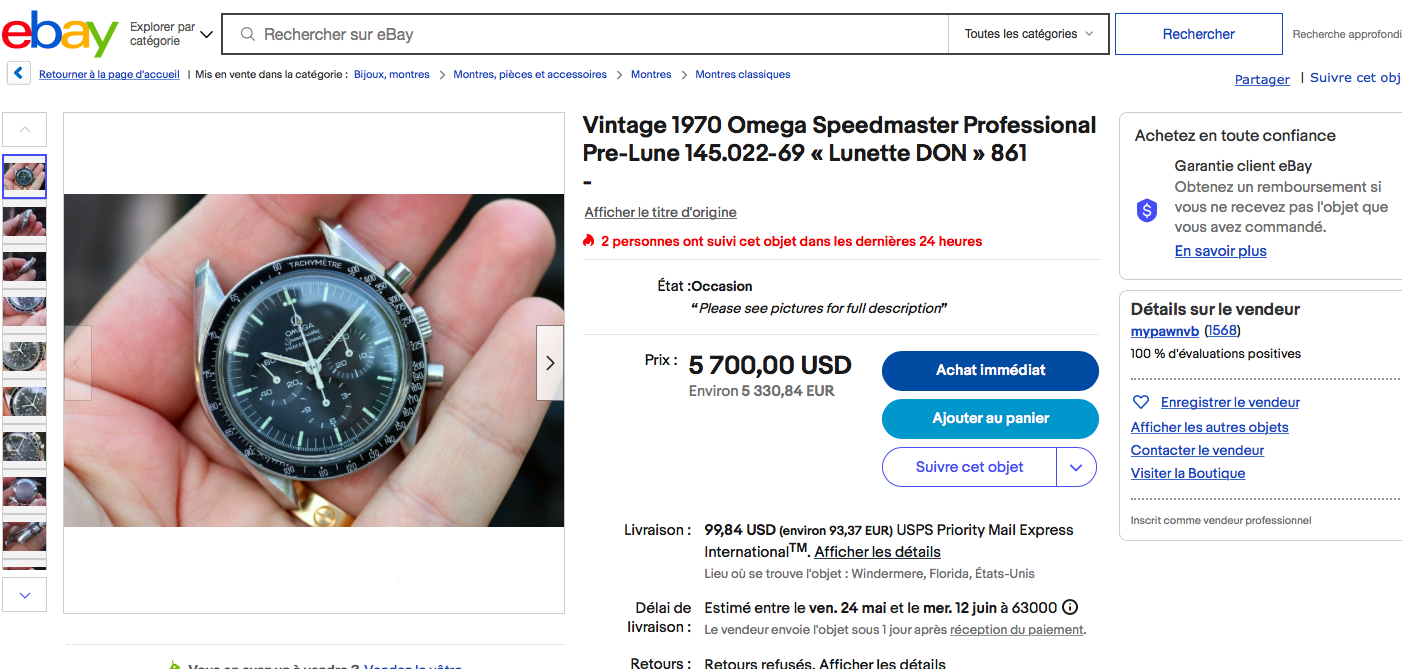This screenshot has height=669, width=1402.
Task: Open the Explorer par catégorie menu
Action: 171,34
